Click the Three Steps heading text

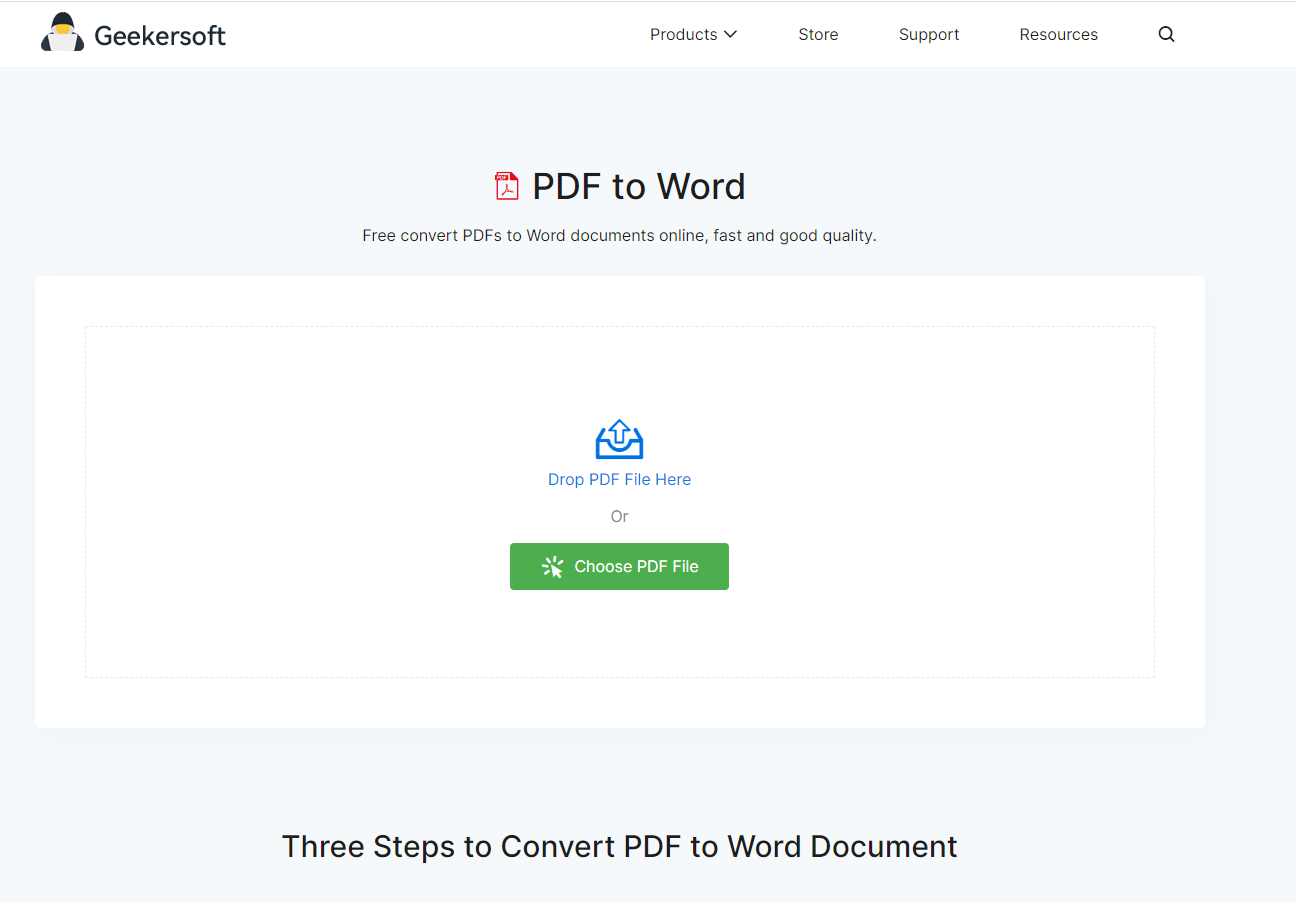(619, 846)
